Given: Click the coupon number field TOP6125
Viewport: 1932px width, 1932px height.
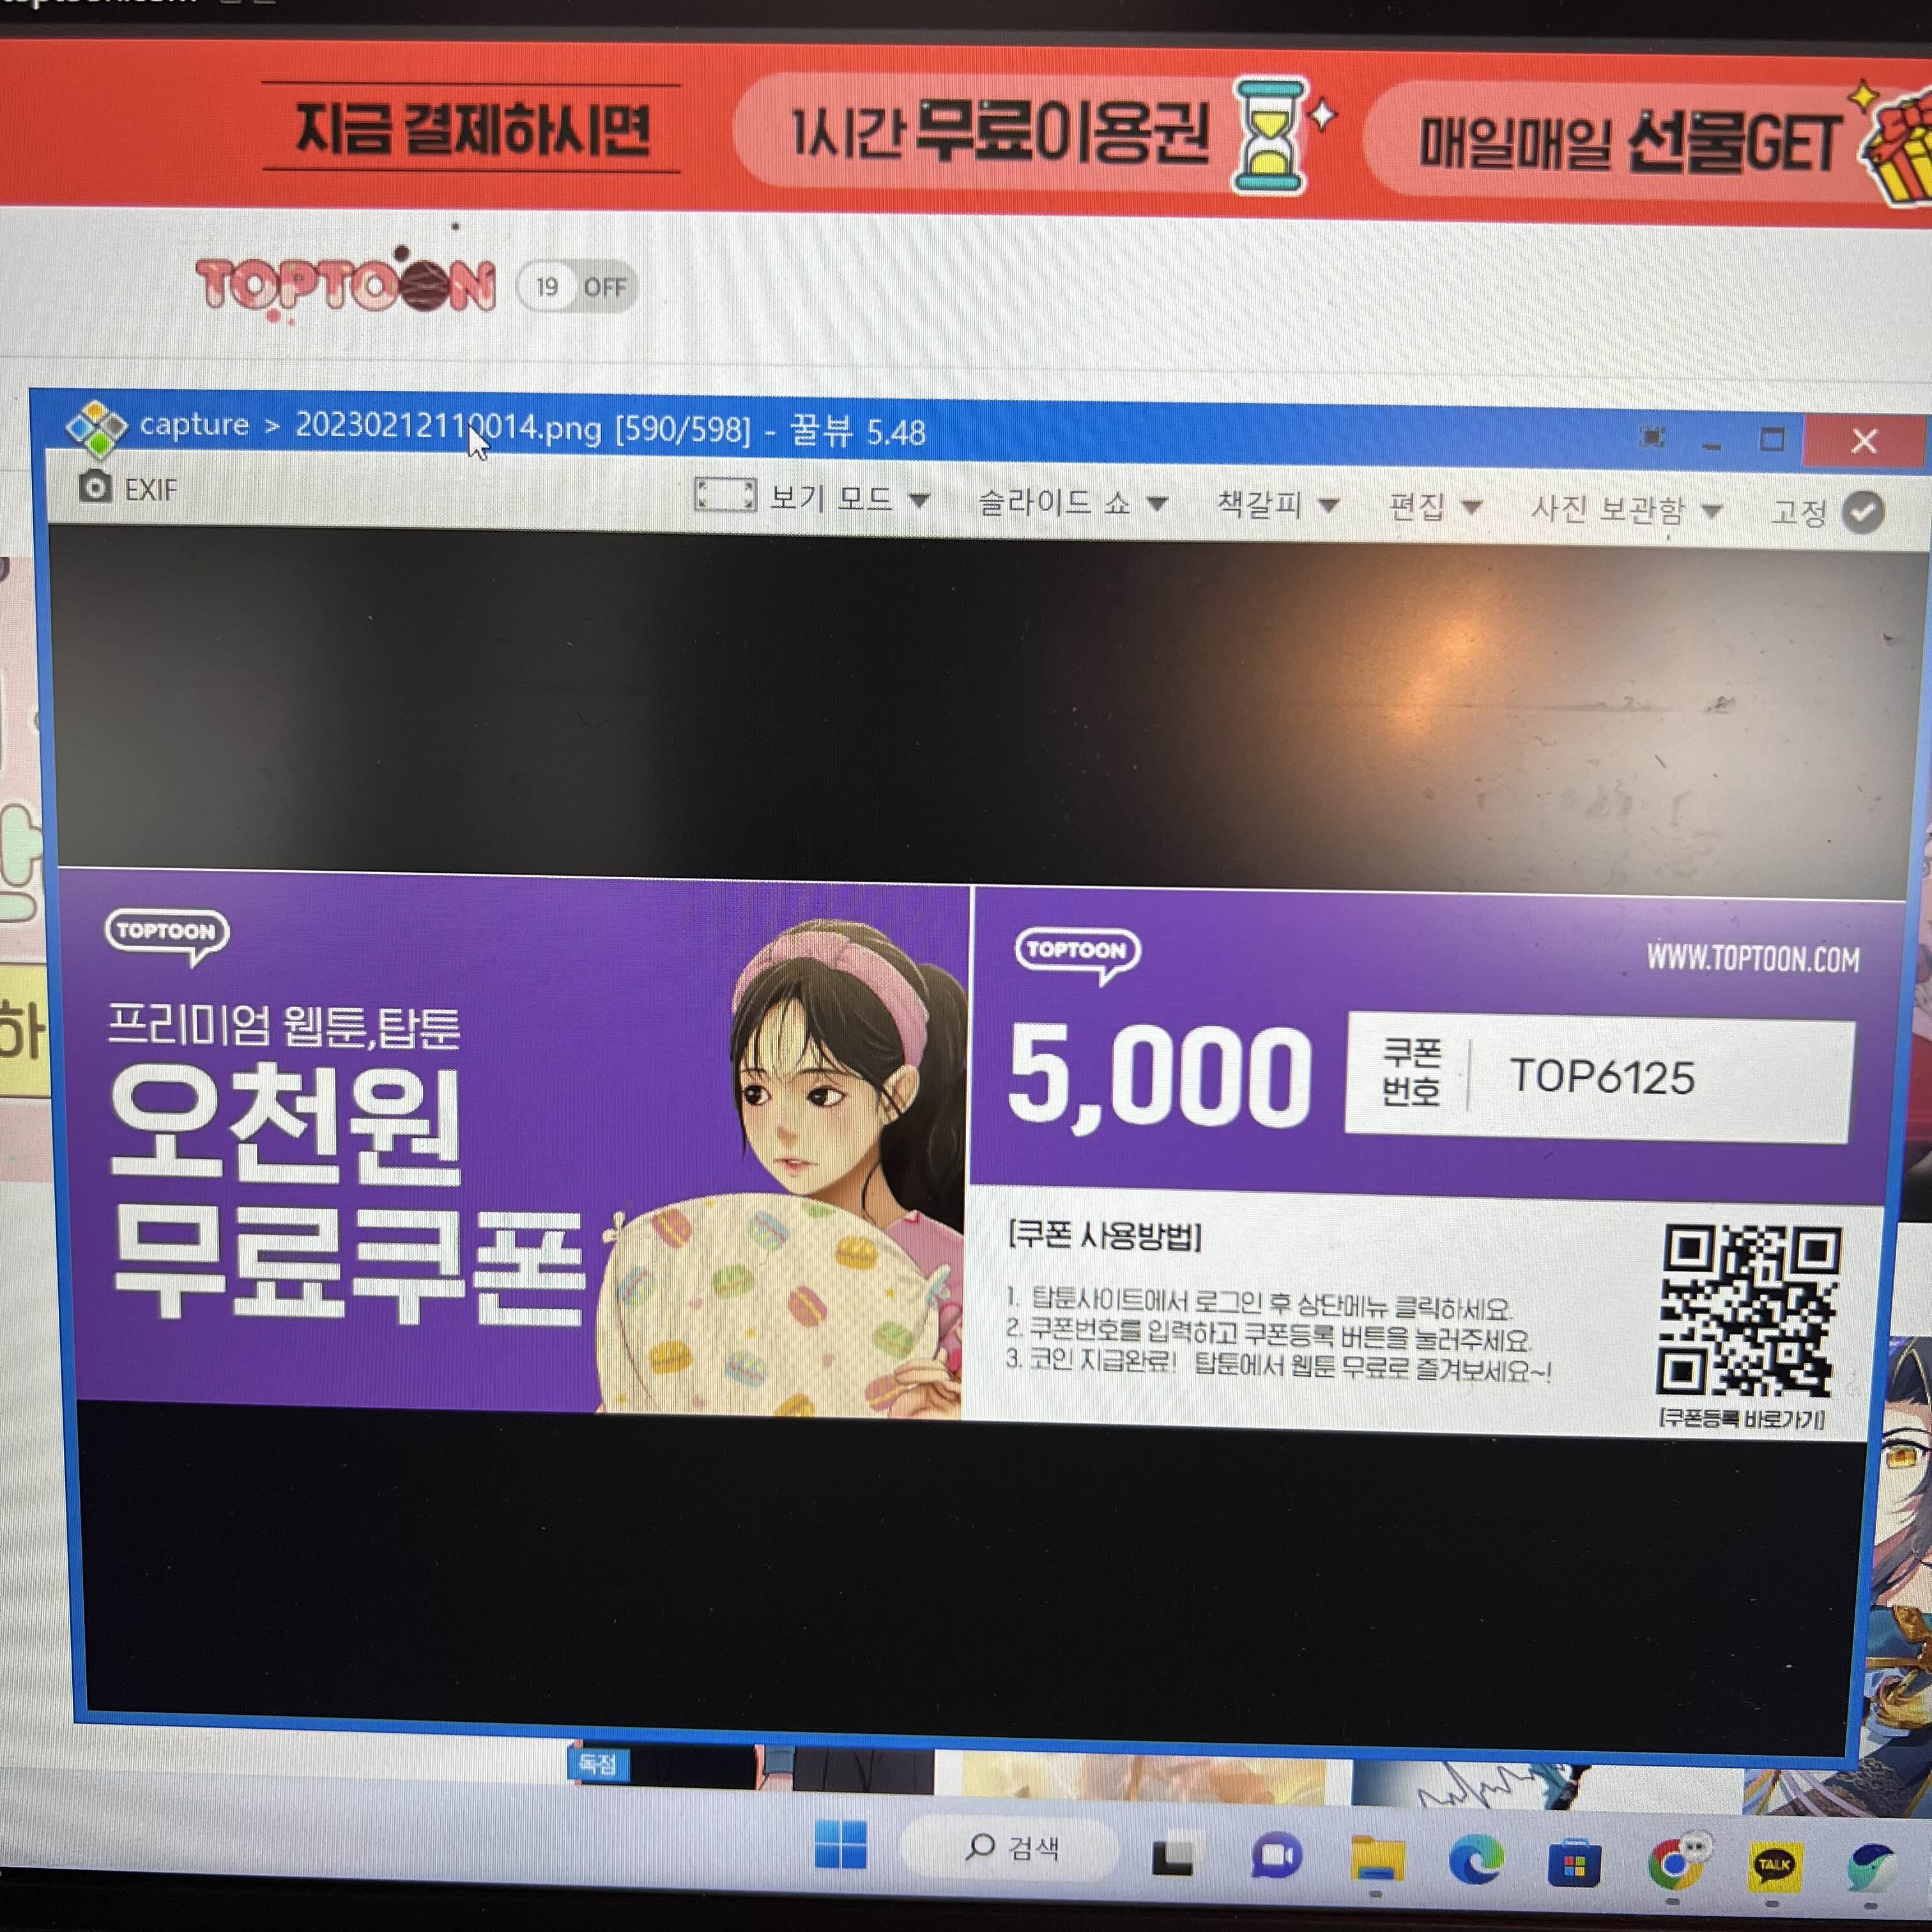Looking at the screenshot, I should 1599,1077.
